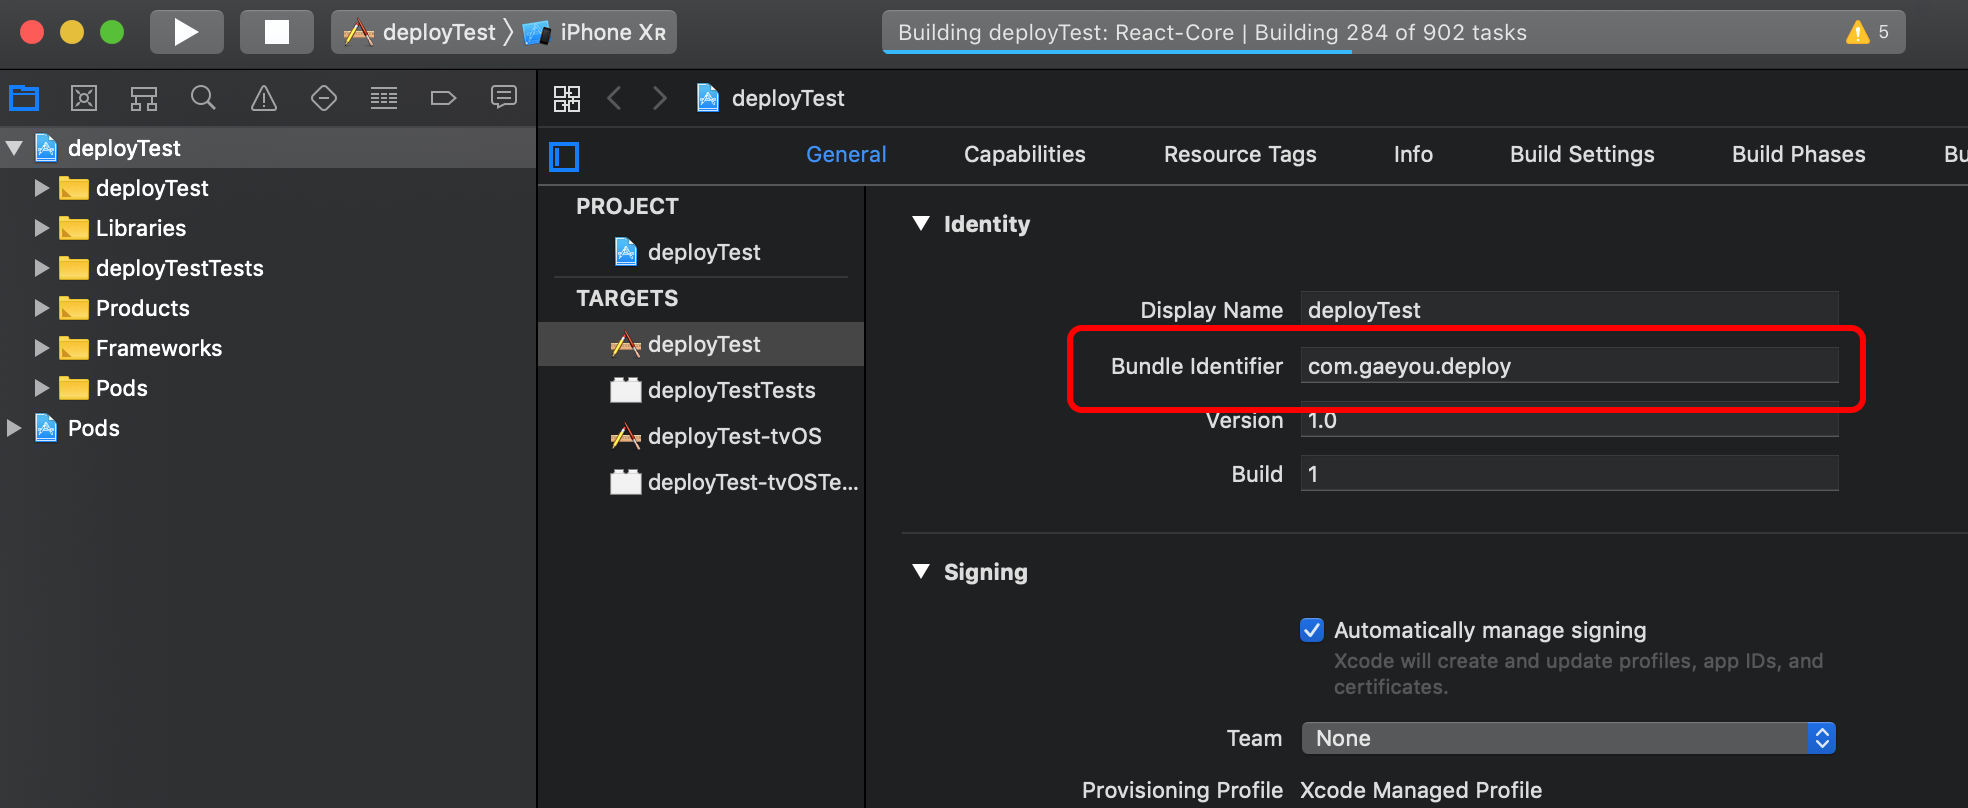This screenshot has height=808, width=1968.
Task: Click deployTest file in jump bar
Action: pos(770,98)
